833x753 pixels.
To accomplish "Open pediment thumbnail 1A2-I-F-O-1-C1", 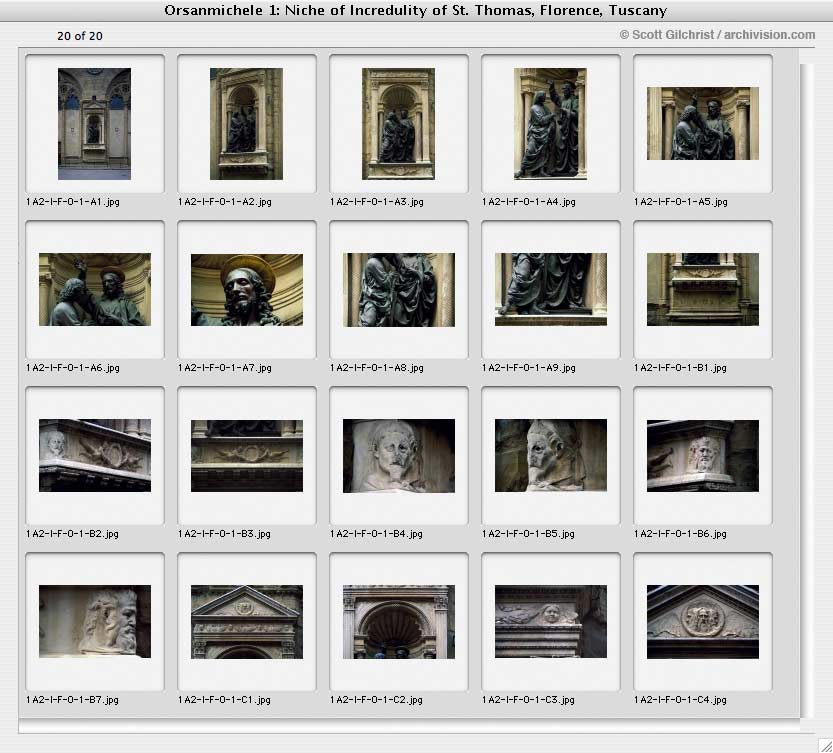I will coord(247,622).
